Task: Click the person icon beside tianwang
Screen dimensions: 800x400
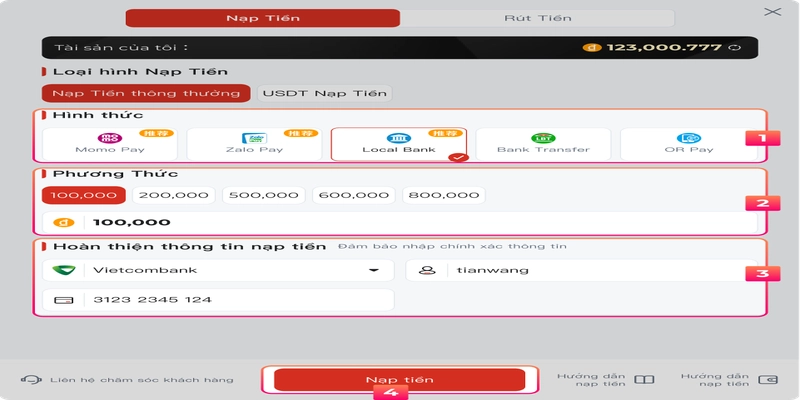Action: click(x=427, y=270)
